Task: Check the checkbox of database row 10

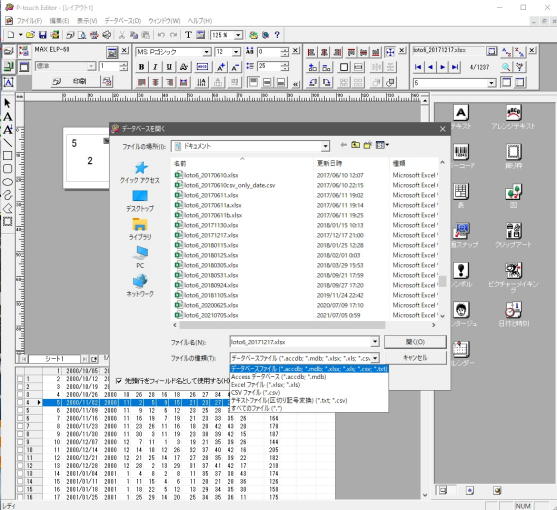Action: pyautogui.click(x=20, y=450)
